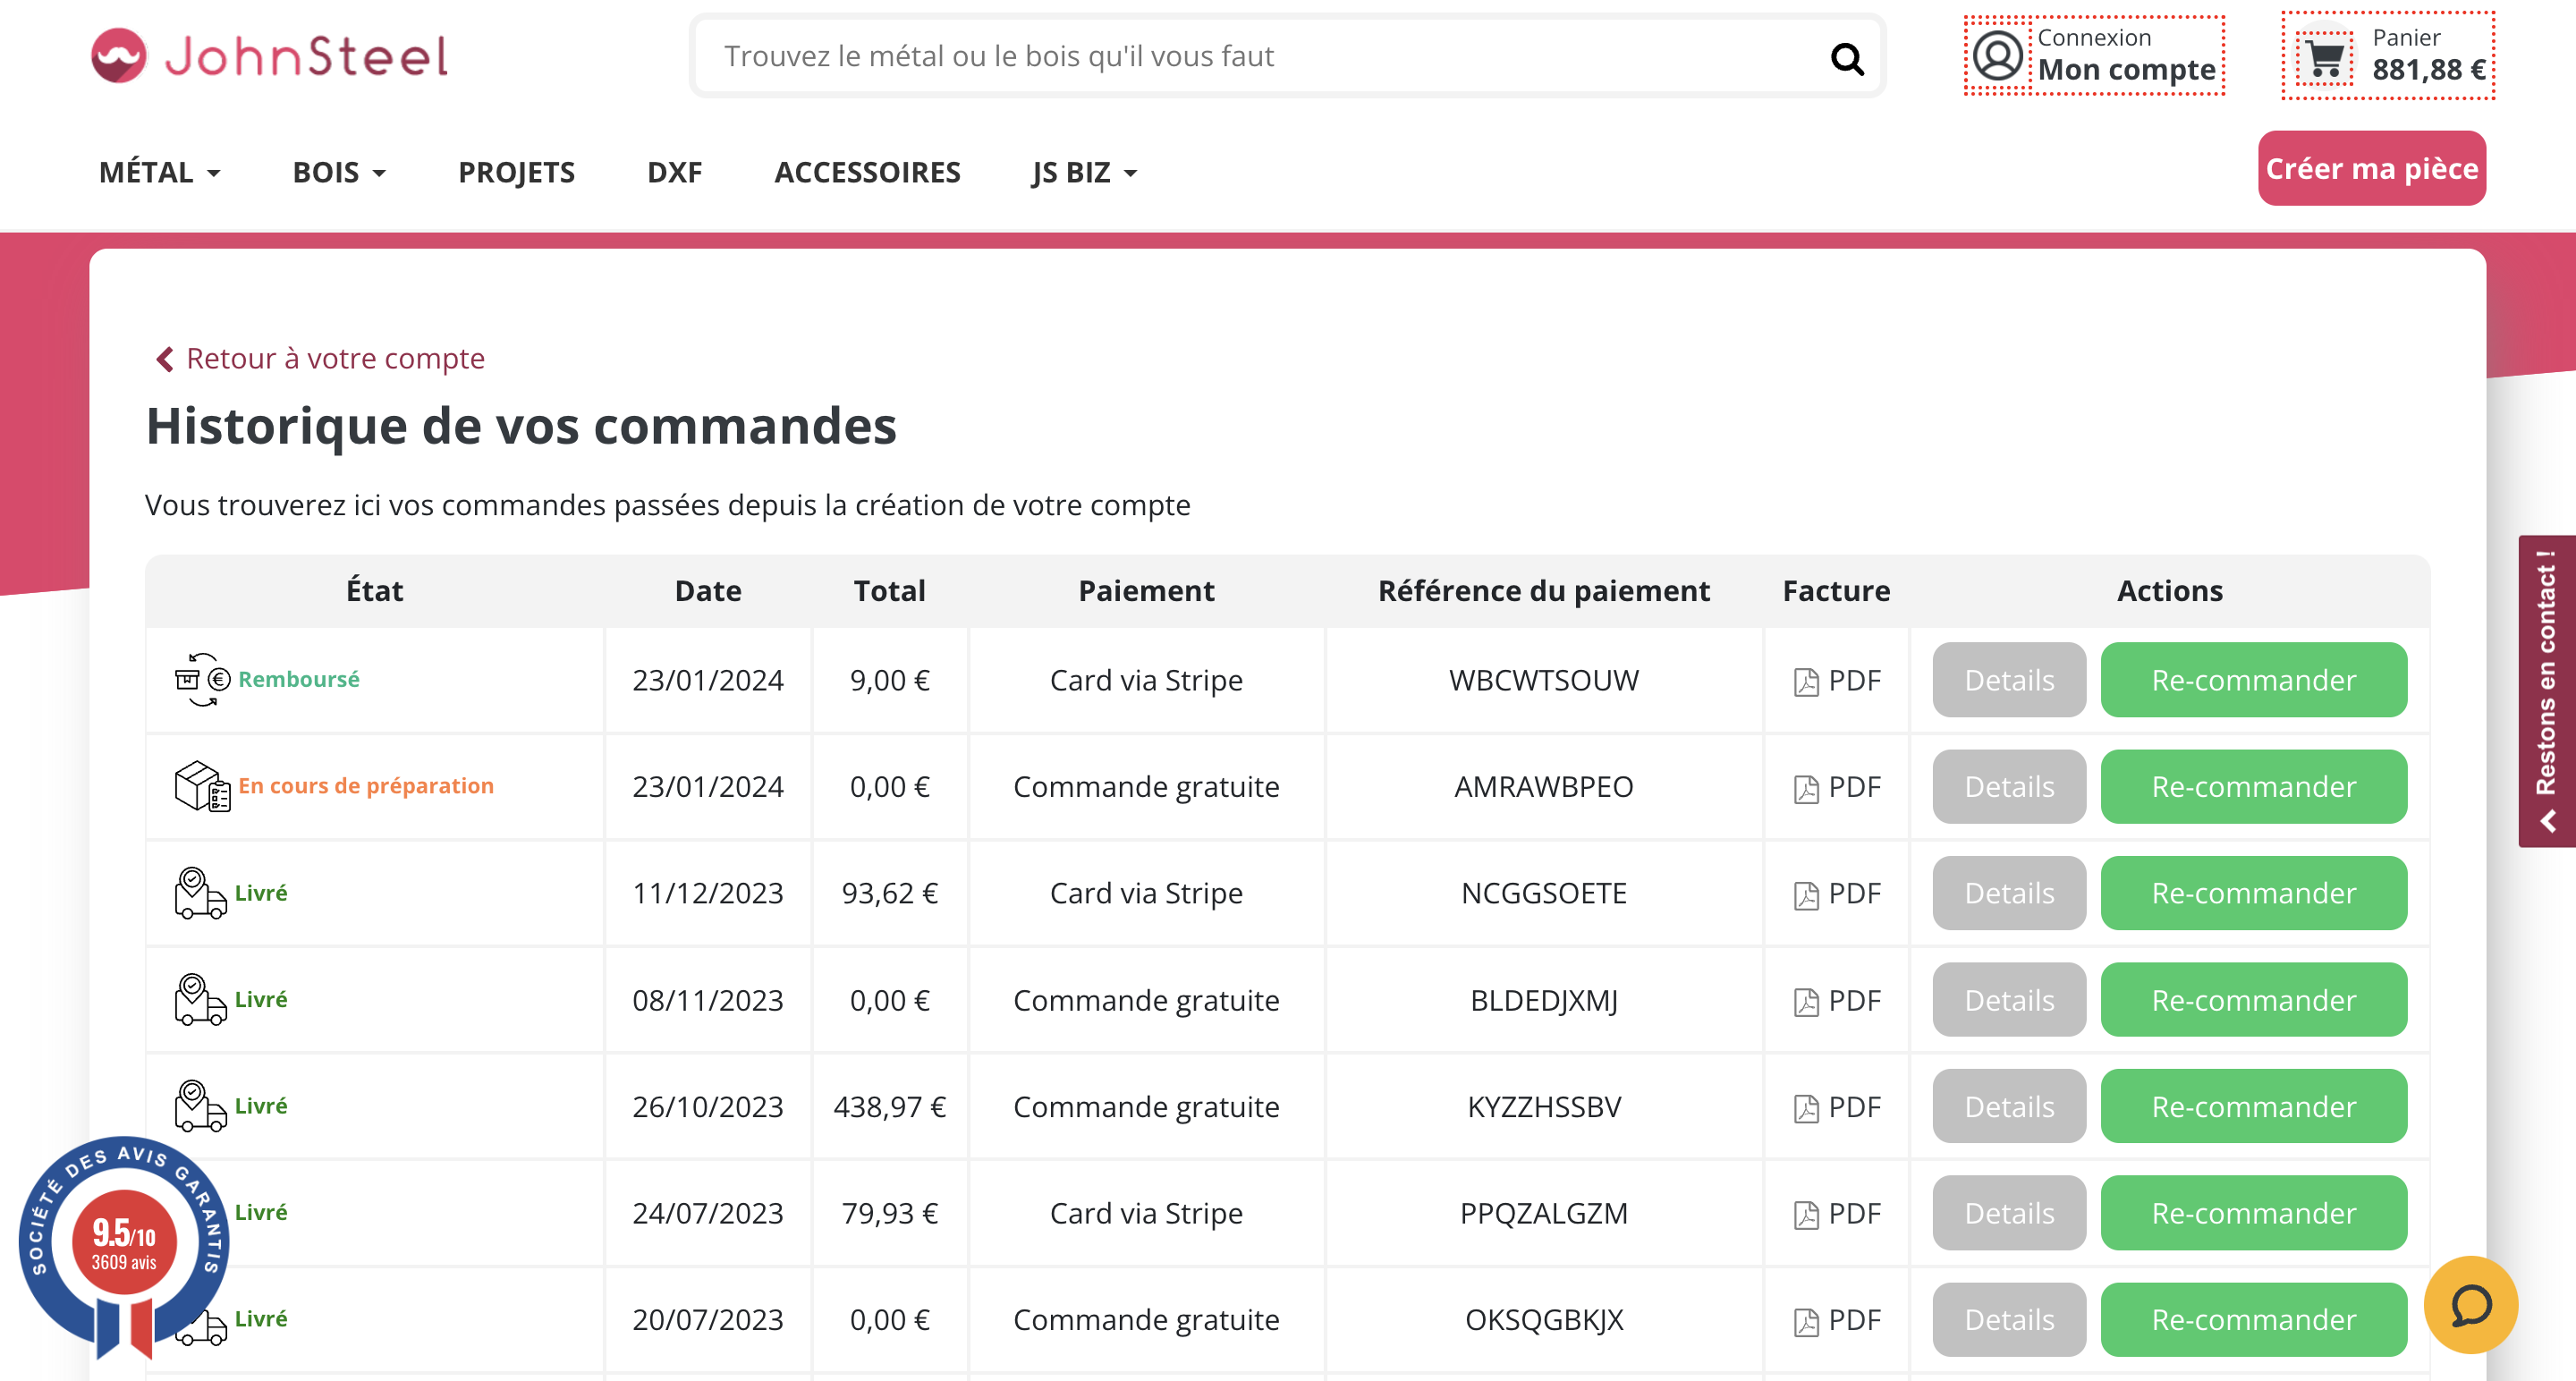Select payment reference NCGGSOETE
2576x1381 pixels.
click(1543, 893)
